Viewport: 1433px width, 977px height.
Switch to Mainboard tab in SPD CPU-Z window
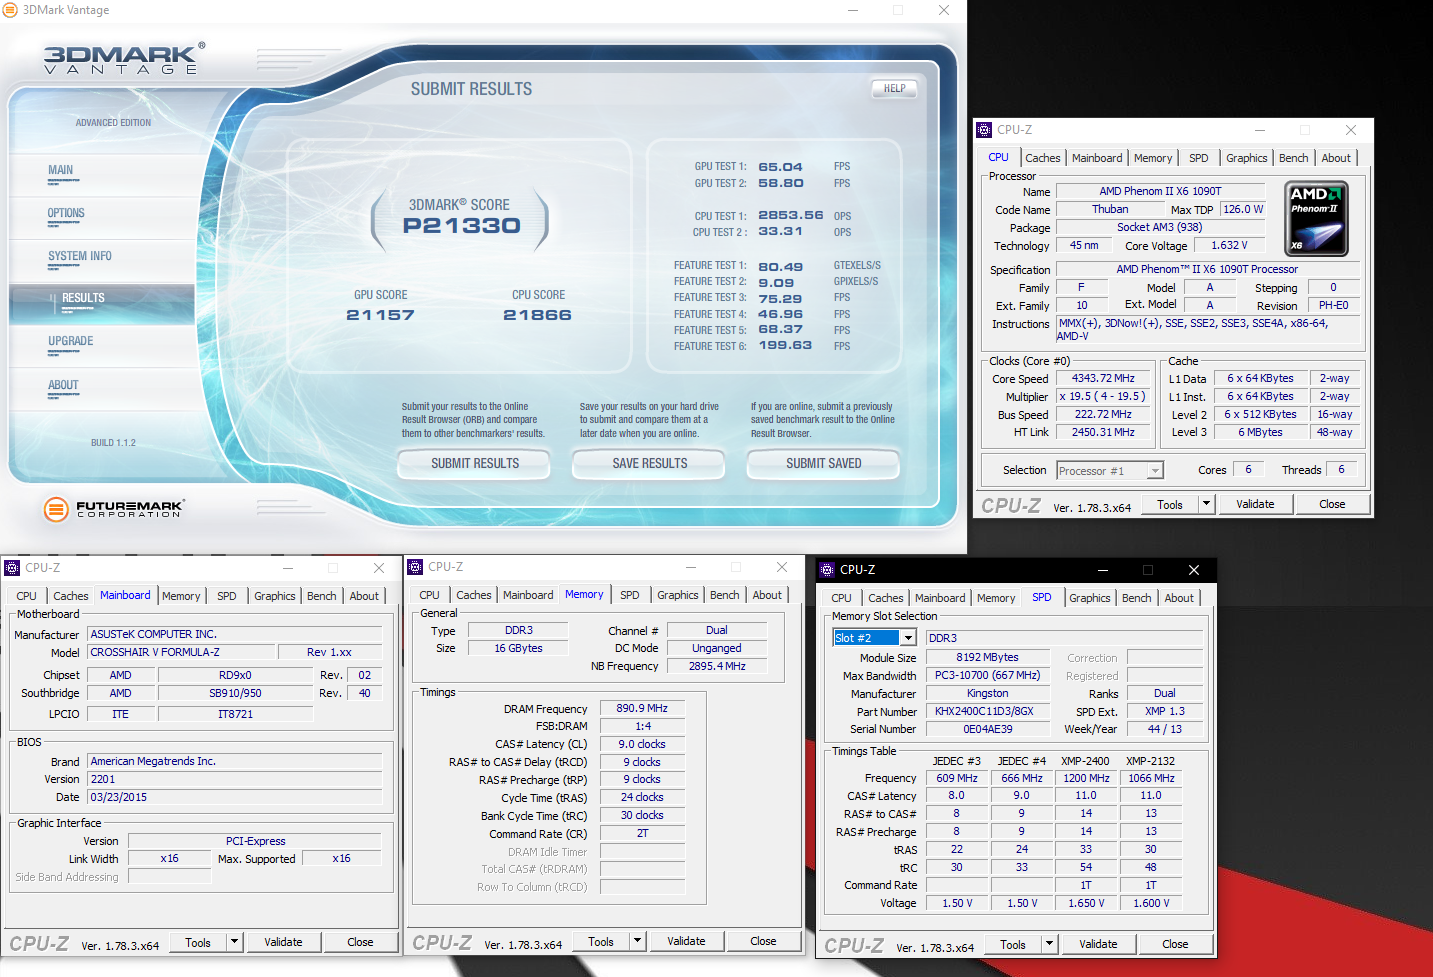pyautogui.click(x=940, y=598)
